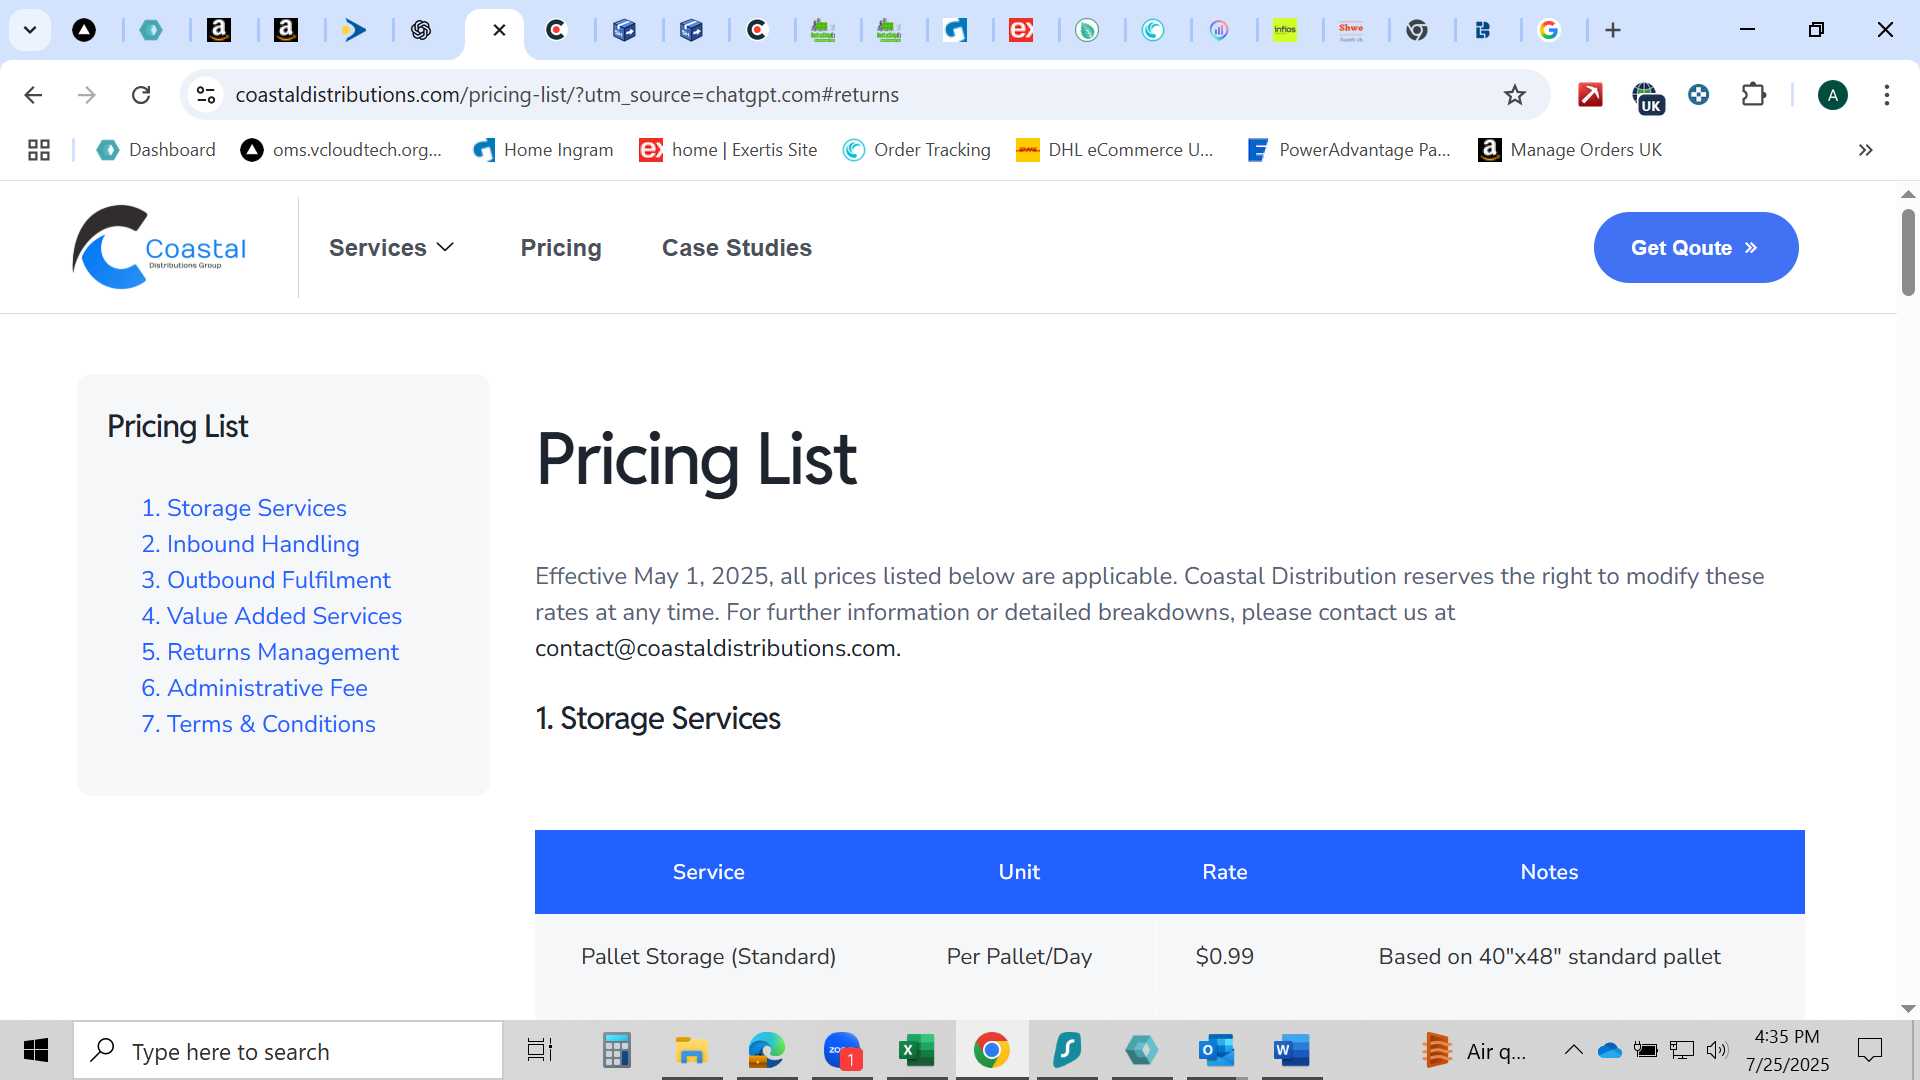Show hidden system tray icons
Image resolution: width=1920 pixels, height=1080 pixels.
(1573, 1050)
